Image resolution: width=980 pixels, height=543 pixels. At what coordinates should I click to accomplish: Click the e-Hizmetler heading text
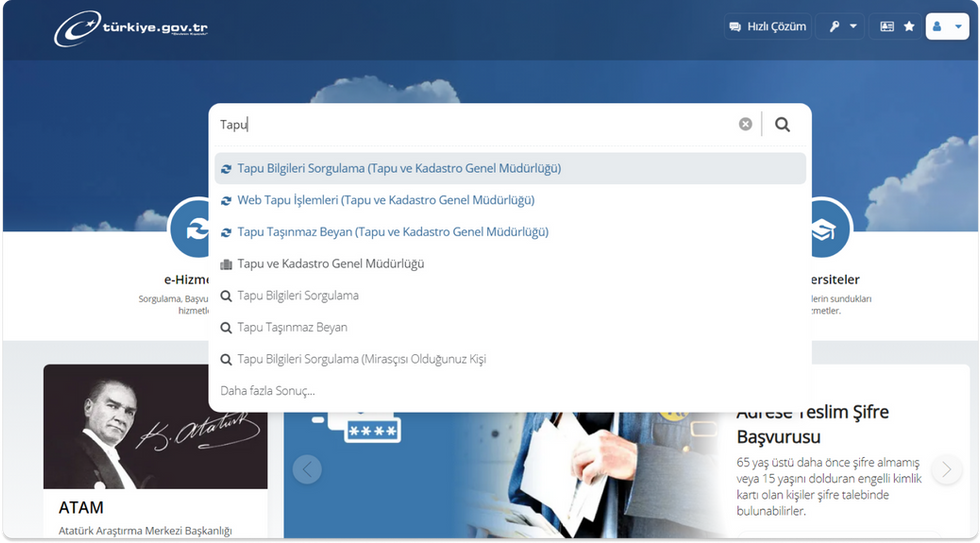(x=186, y=279)
